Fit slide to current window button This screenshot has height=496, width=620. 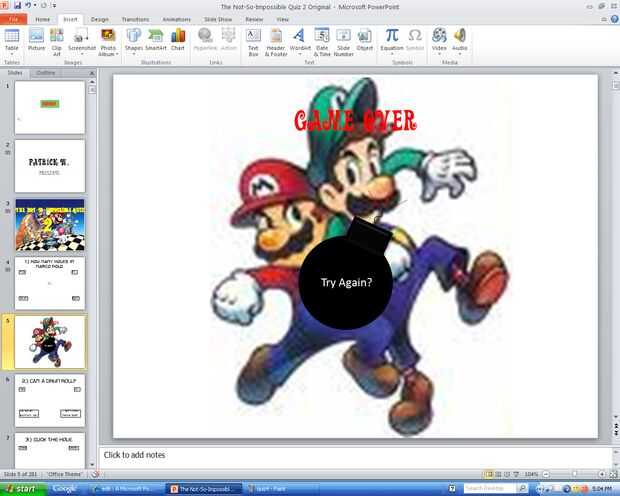coord(613,474)
